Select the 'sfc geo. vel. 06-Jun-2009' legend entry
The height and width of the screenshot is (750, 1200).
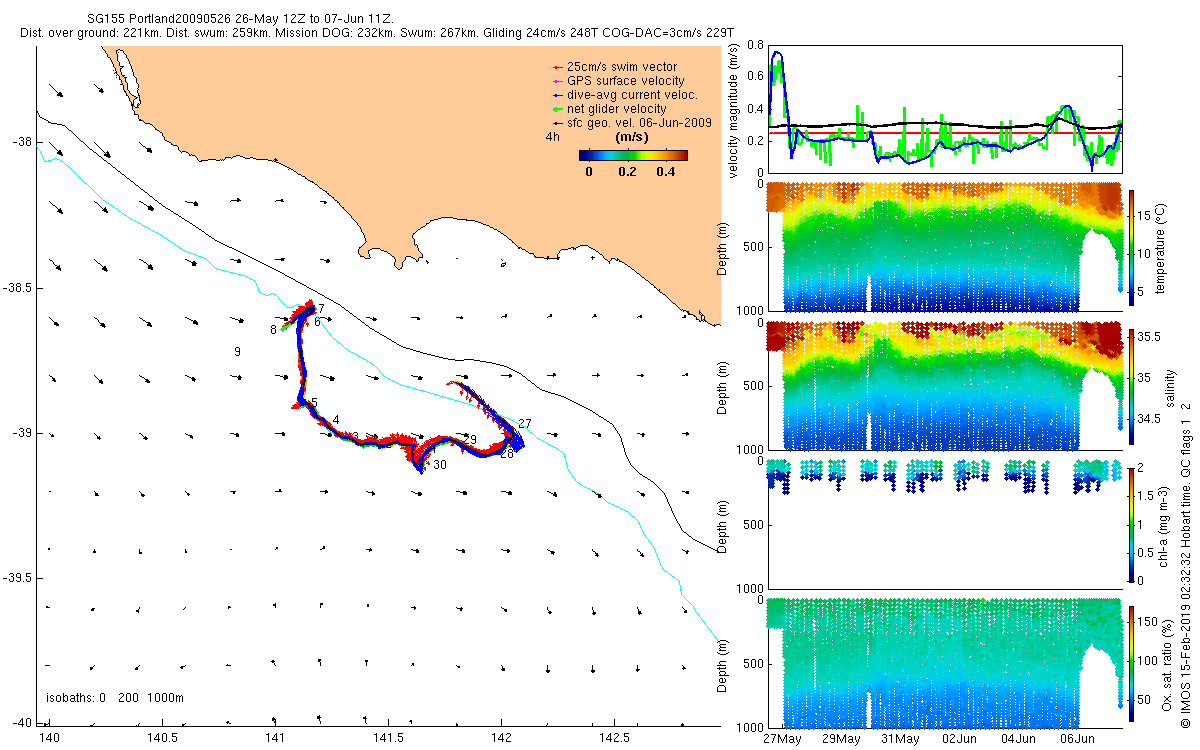[x=631, y=122]
